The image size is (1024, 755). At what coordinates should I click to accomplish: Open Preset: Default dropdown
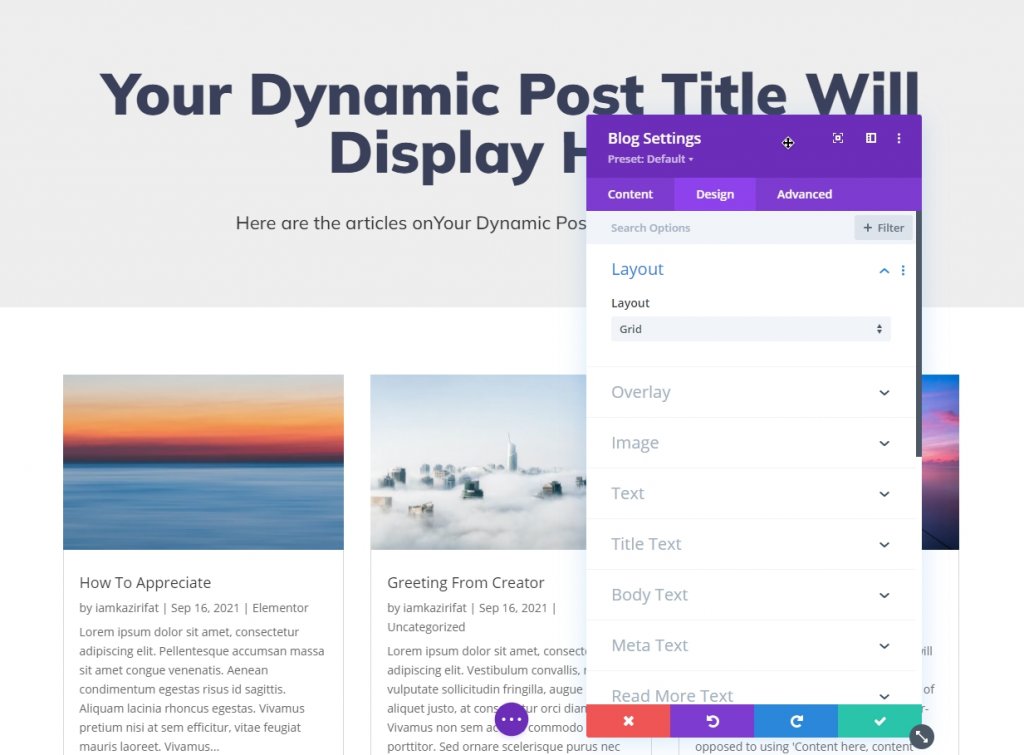coord(650,159)
